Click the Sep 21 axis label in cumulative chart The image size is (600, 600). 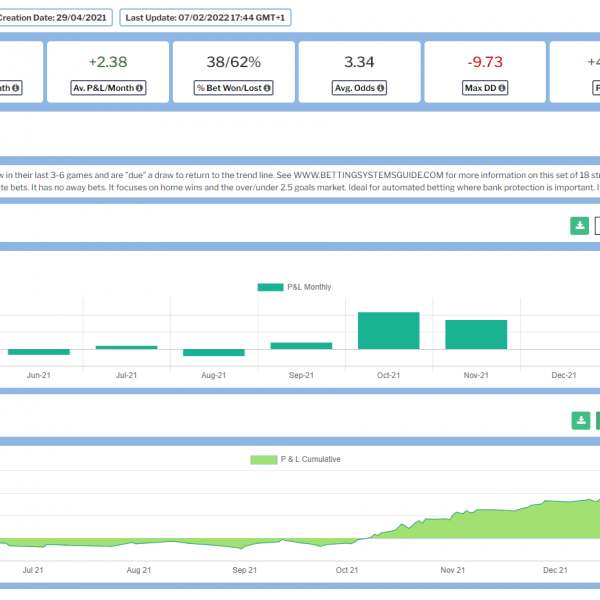click(245, 570)
